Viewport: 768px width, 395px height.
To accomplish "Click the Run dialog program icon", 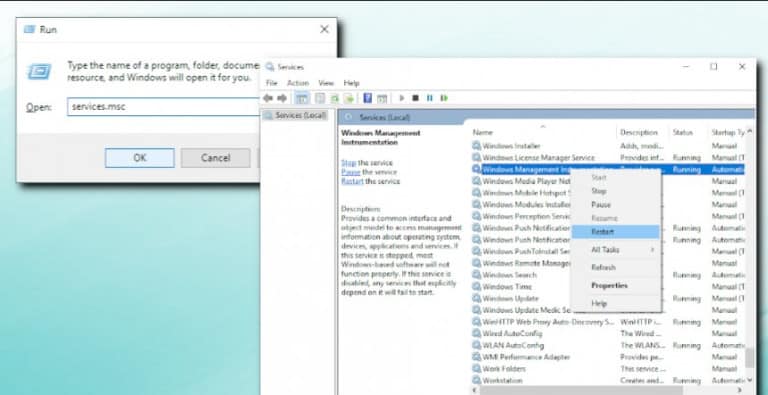I will pos(39,72).
